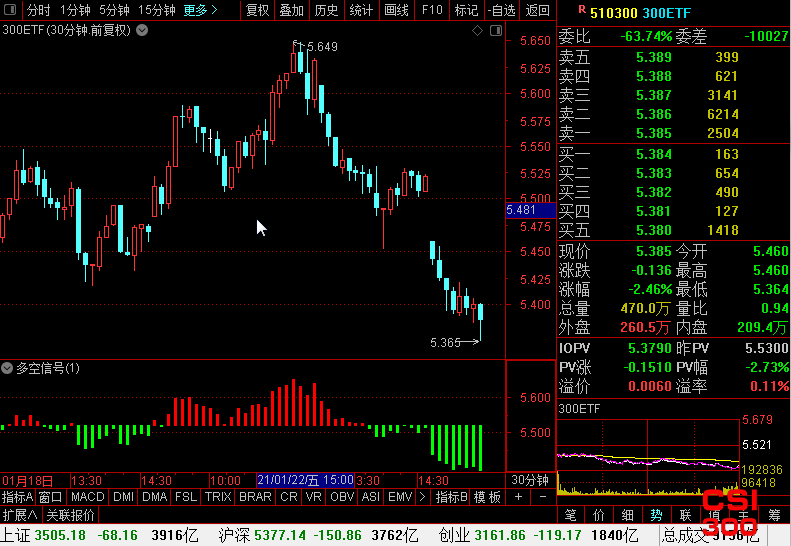Viewport: 791px width, 546px height.
Task: Click the 创业 index value 3161.86
Action: (x=499, y=535)
